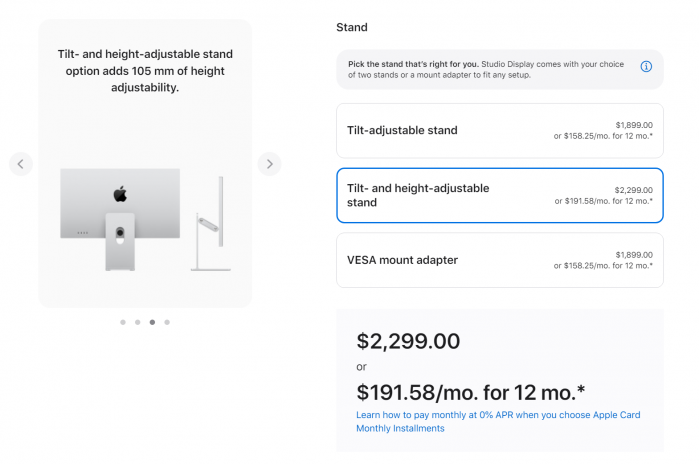
Task: Click the $191.58/mo. for 12 mo. summary text
Action: pyautogui.click(x=468, y=392)
